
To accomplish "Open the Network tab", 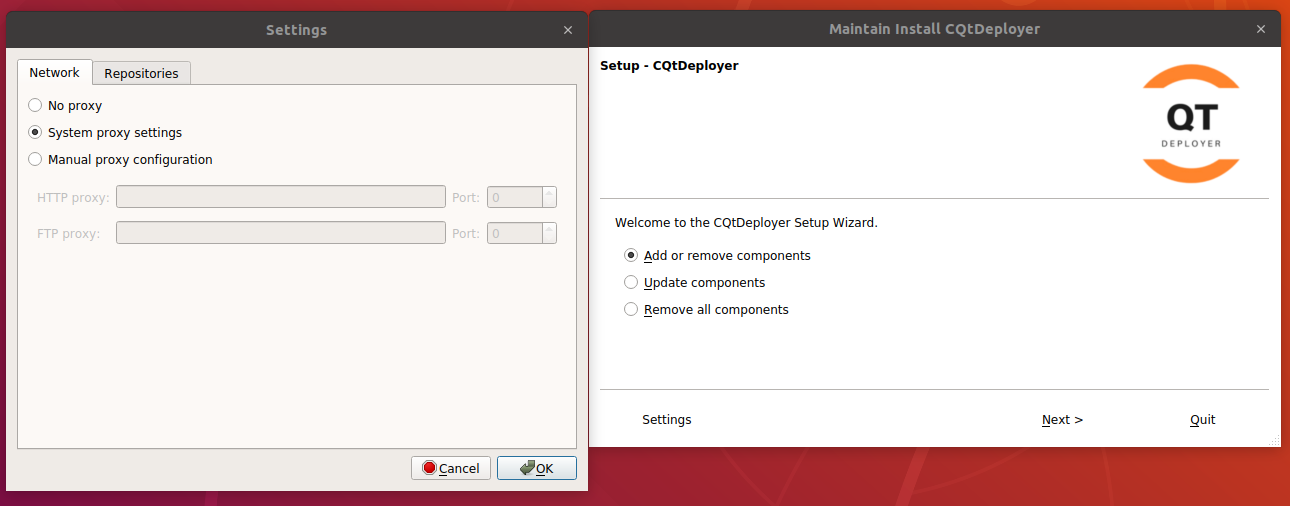I will (x=54, y=72).
